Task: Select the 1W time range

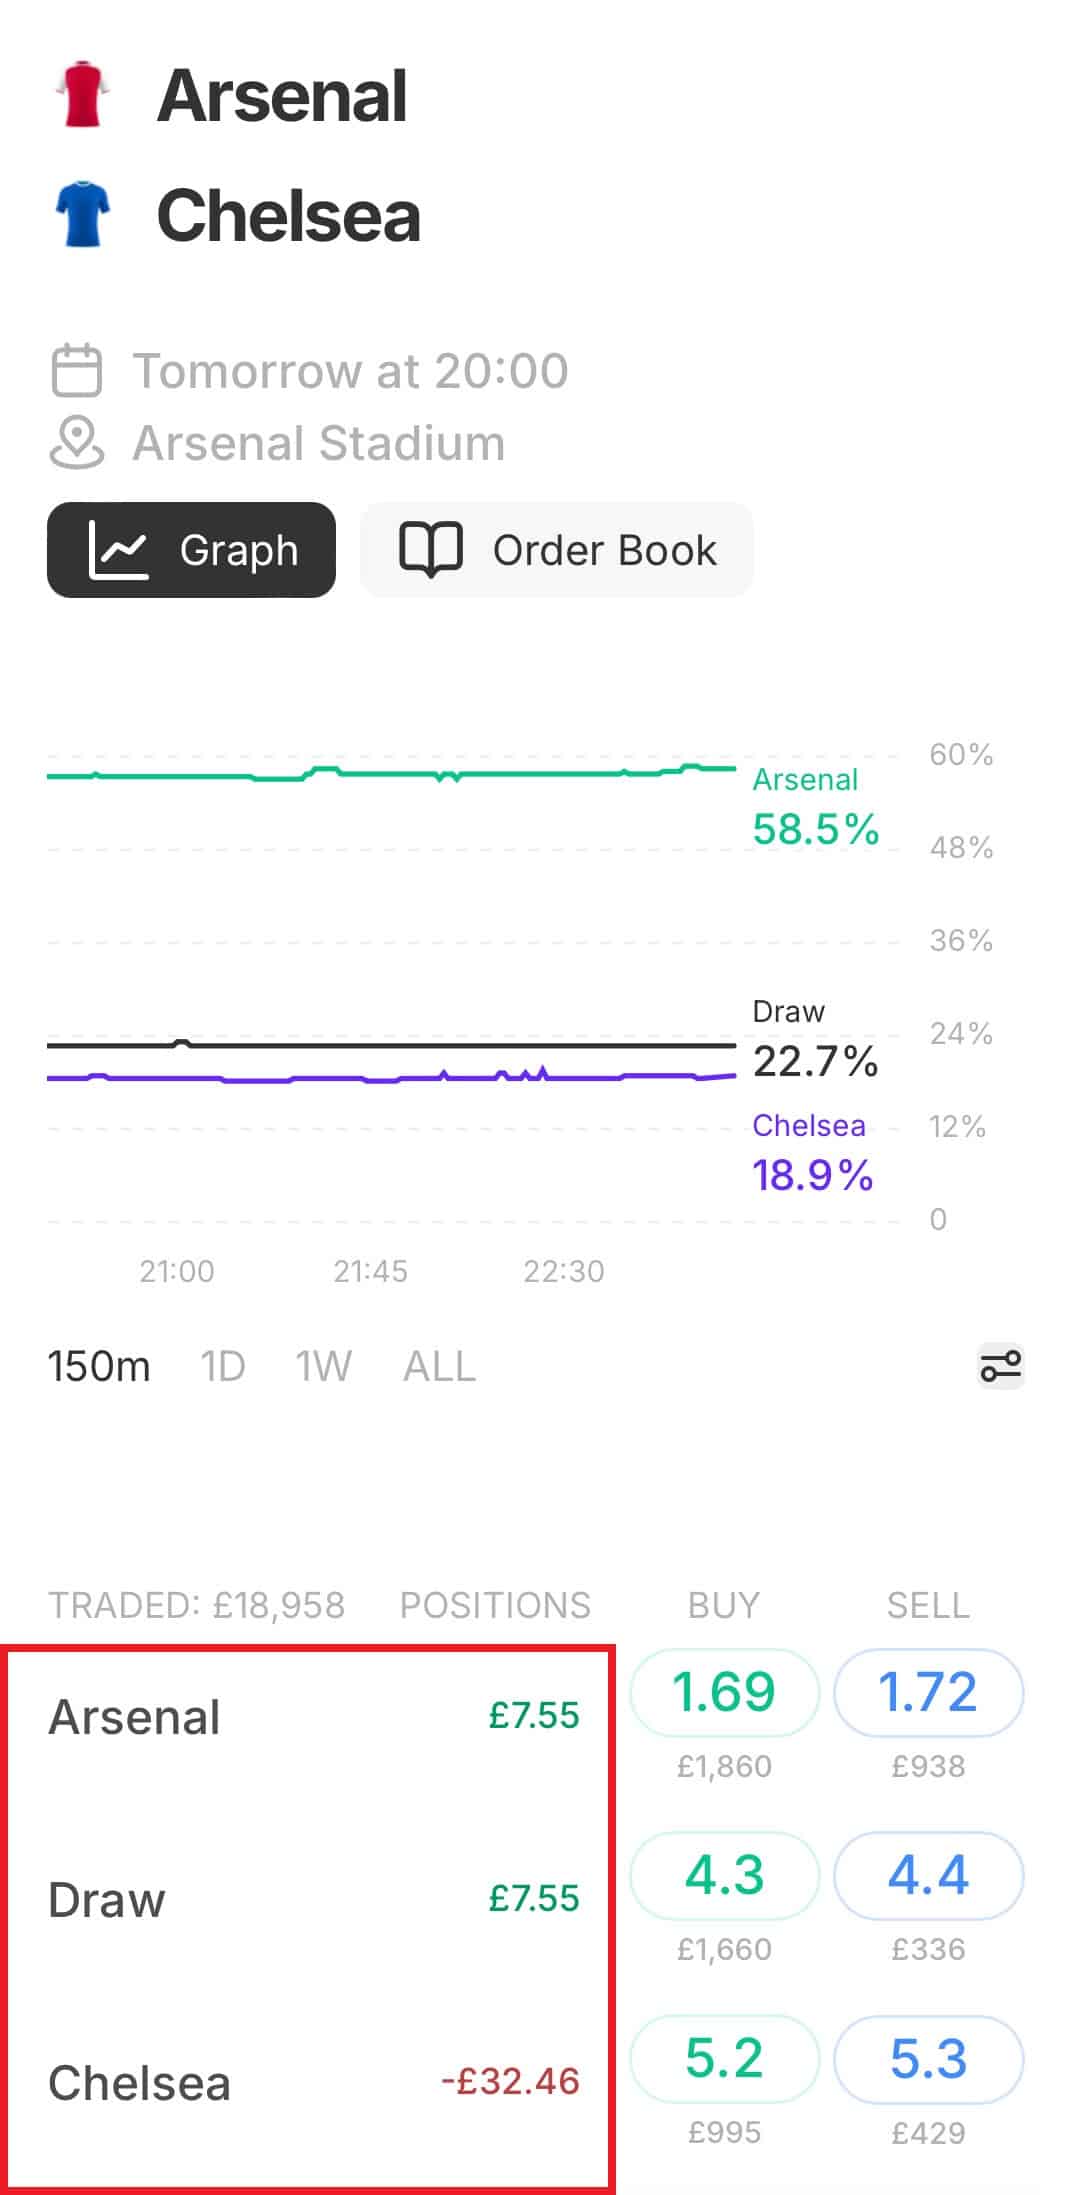Action: [x=323, y=1366]
